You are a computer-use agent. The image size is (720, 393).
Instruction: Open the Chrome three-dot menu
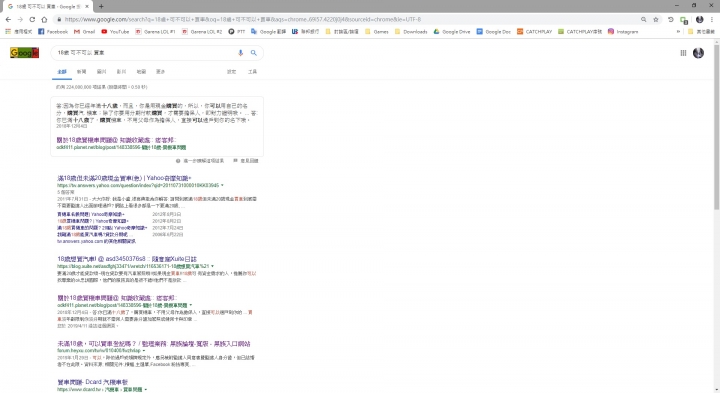[x=712, y=19]
